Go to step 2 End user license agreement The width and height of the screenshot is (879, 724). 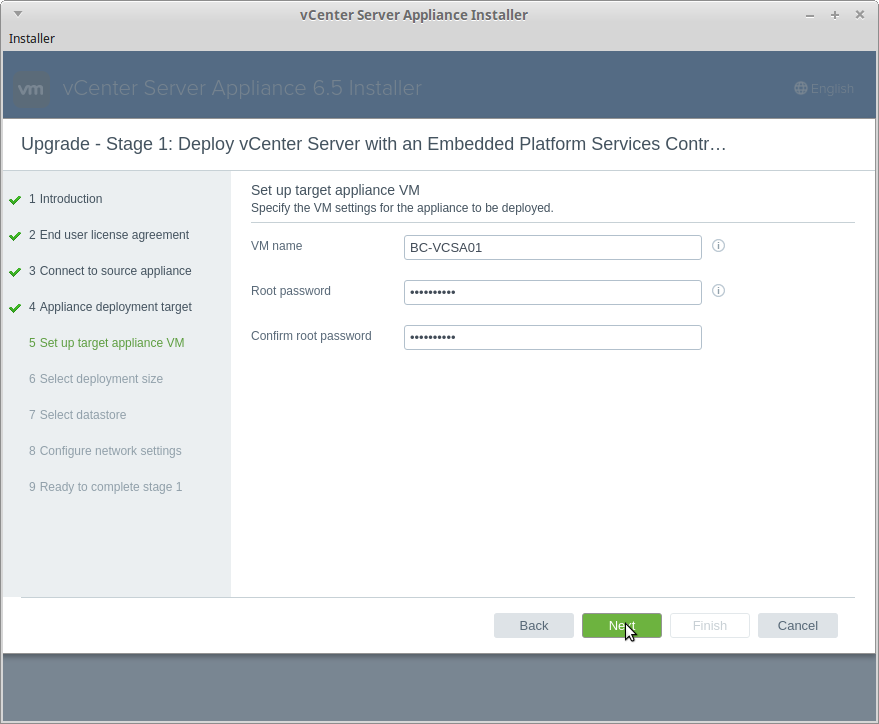(109, 235)
